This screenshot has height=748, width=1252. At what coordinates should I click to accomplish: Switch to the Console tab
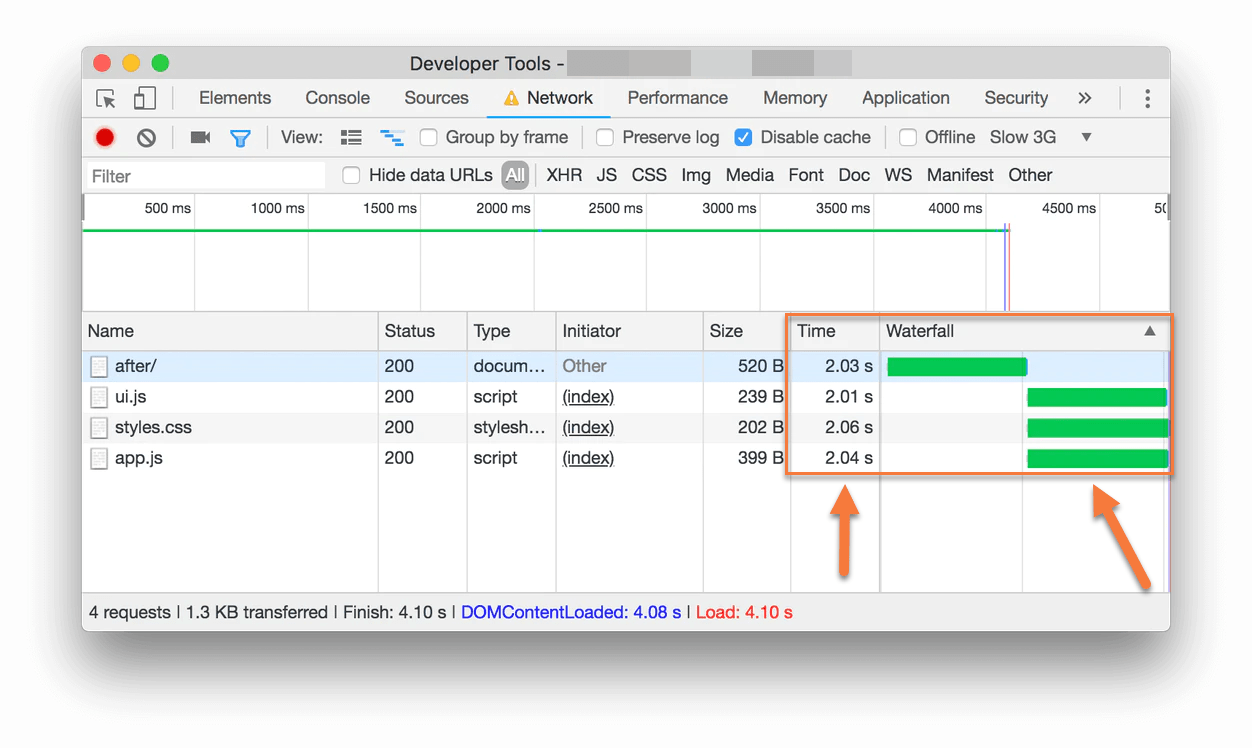click(337, 98)
